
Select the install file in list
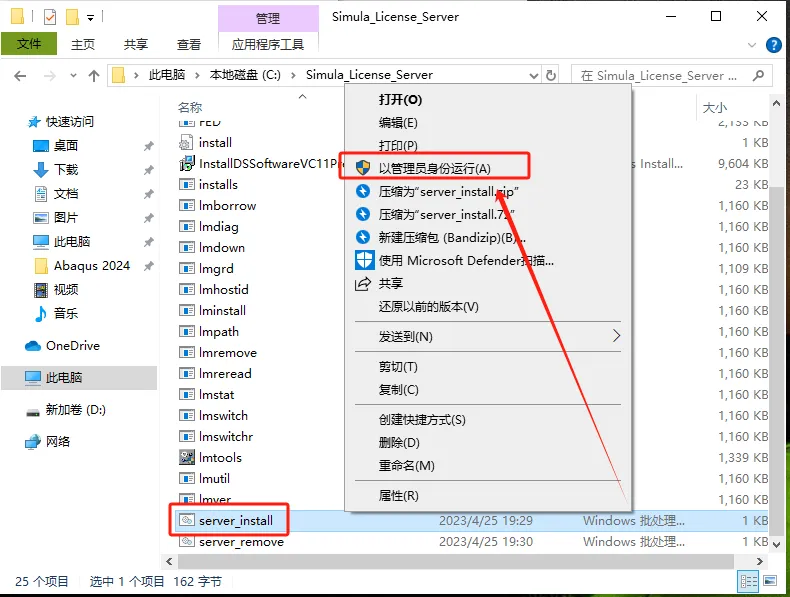point(215,143)
